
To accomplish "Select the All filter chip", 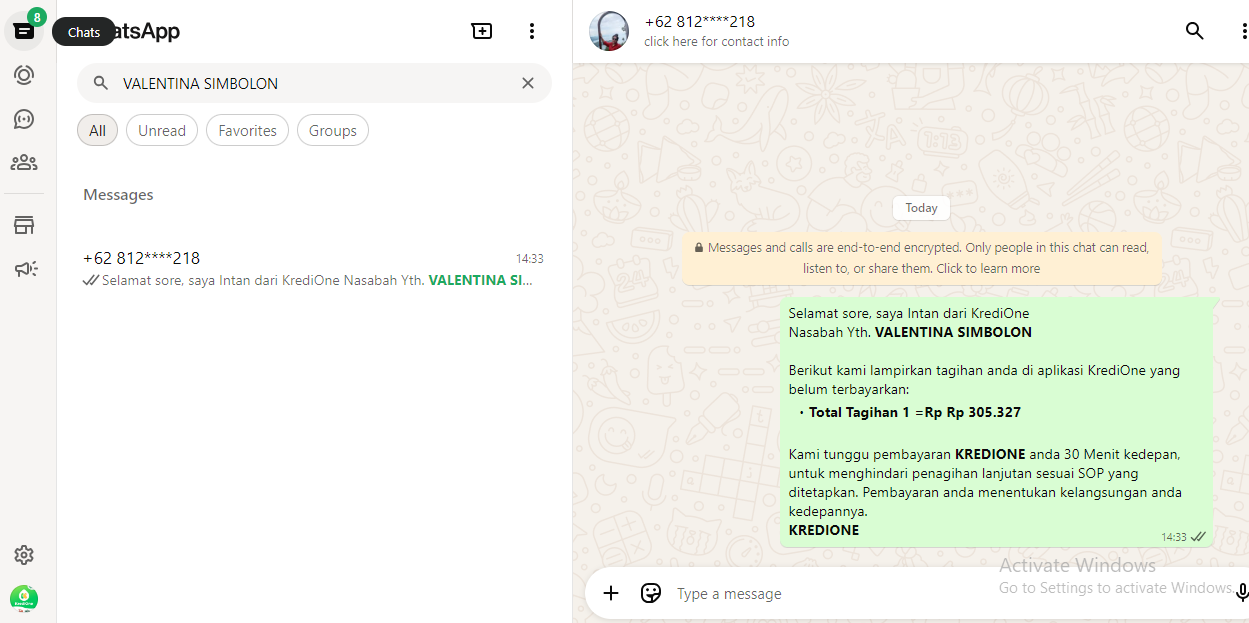I will (x=97, y=130).
